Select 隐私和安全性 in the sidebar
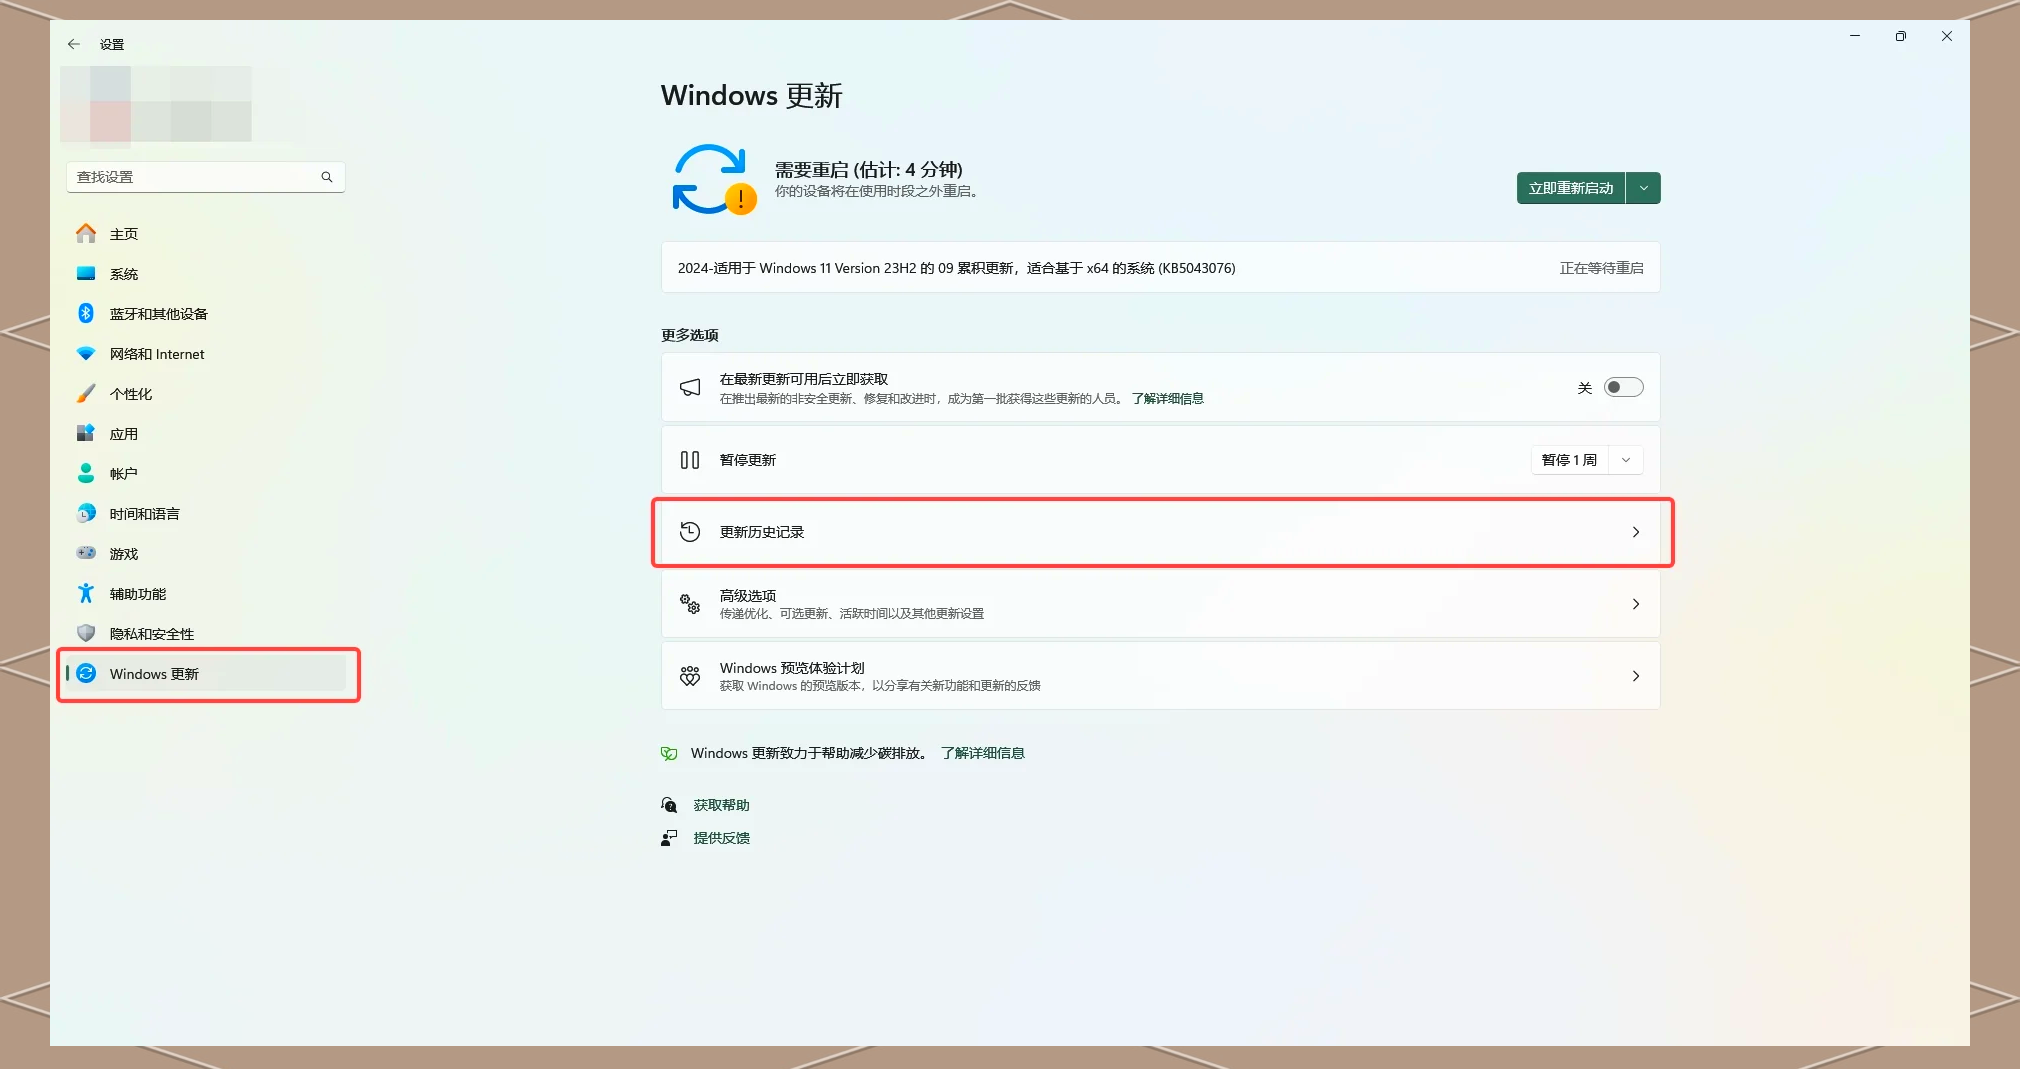 coord(206,633)
